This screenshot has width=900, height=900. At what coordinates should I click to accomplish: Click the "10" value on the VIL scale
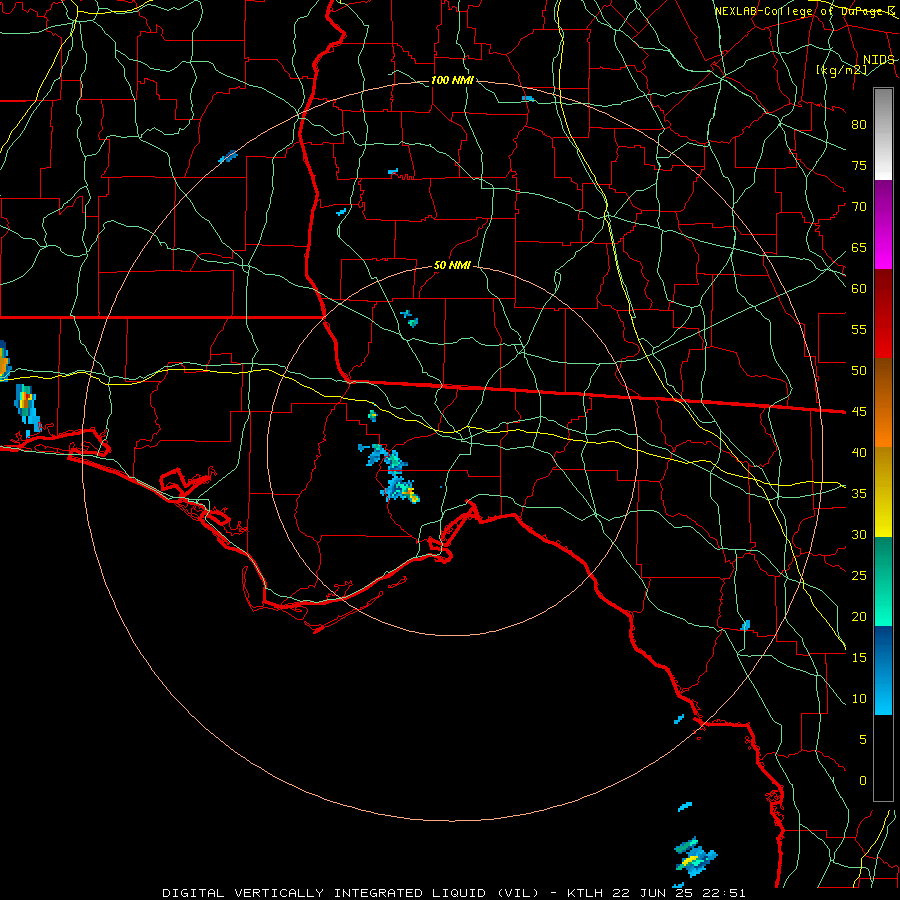tap(859, 699)
